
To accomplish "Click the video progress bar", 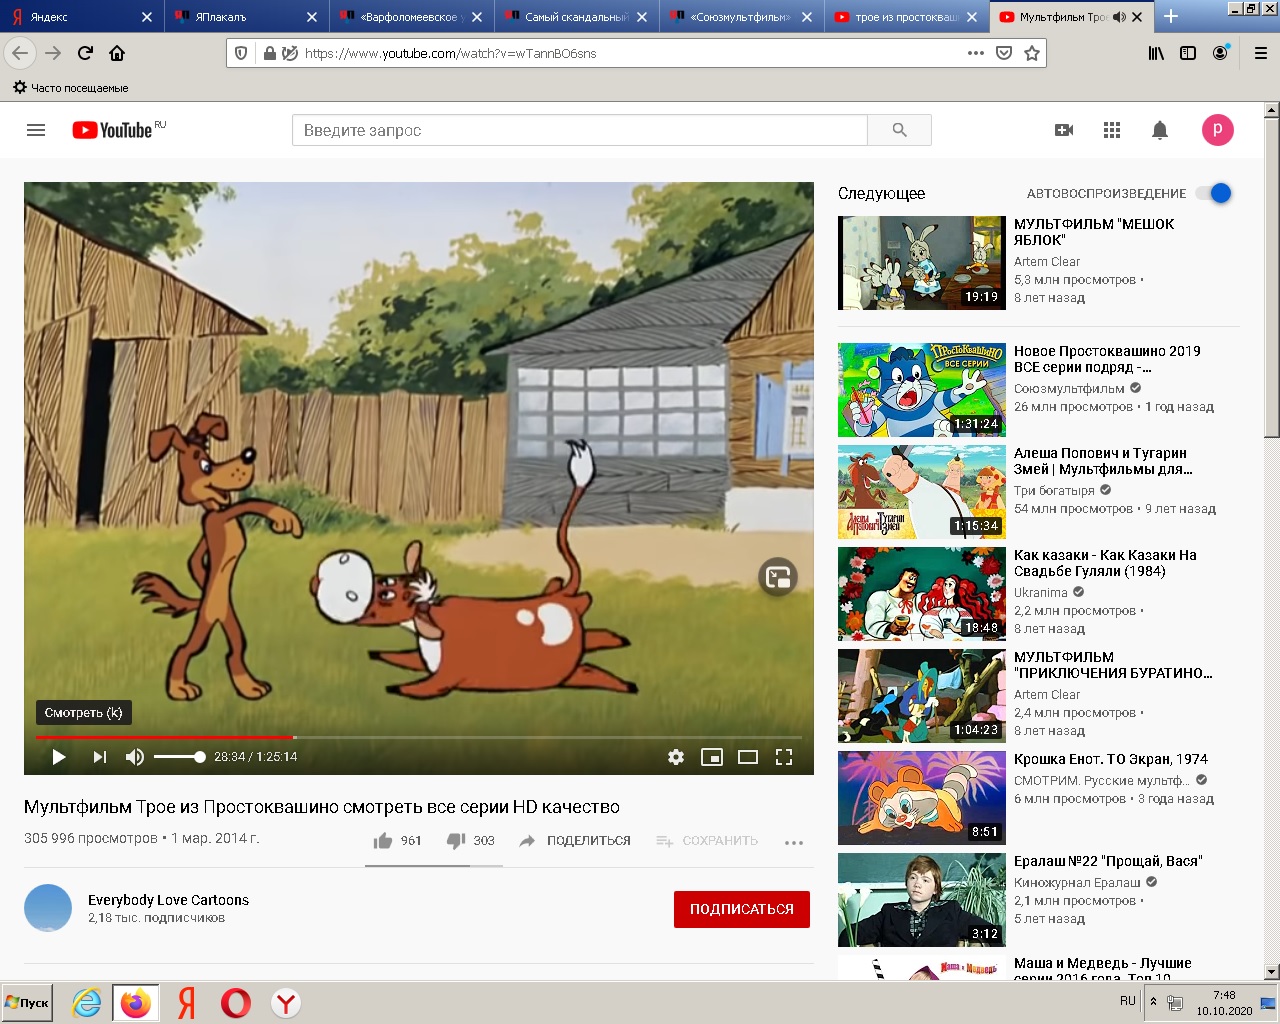I will coord(419,738).
